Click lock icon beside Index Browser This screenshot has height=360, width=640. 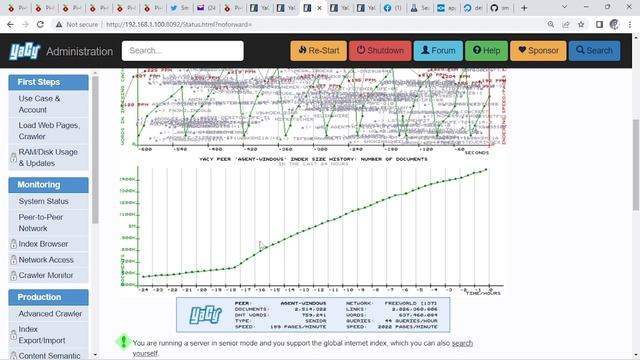[13, 244]
